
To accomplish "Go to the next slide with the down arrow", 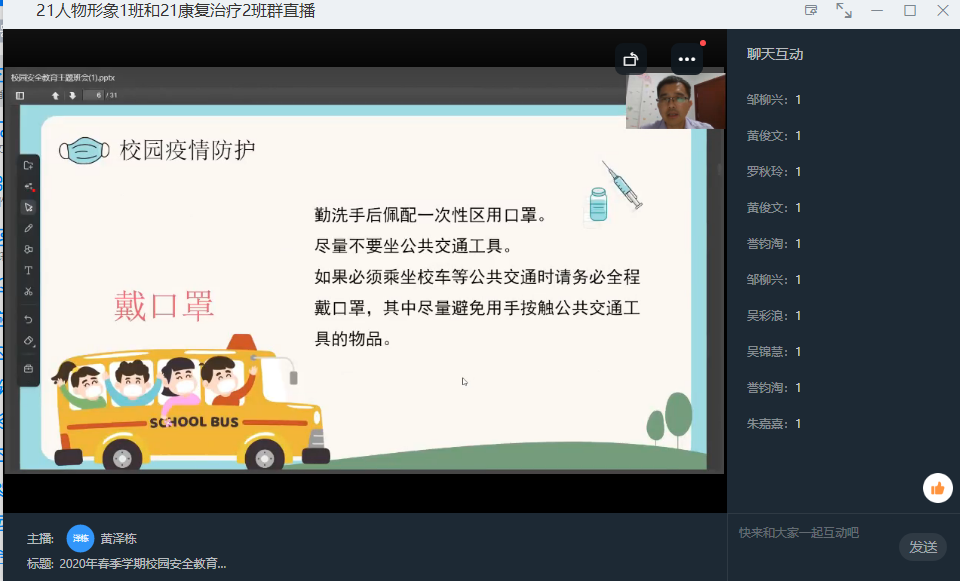I will pyautogui.click(x=72, y=95).
